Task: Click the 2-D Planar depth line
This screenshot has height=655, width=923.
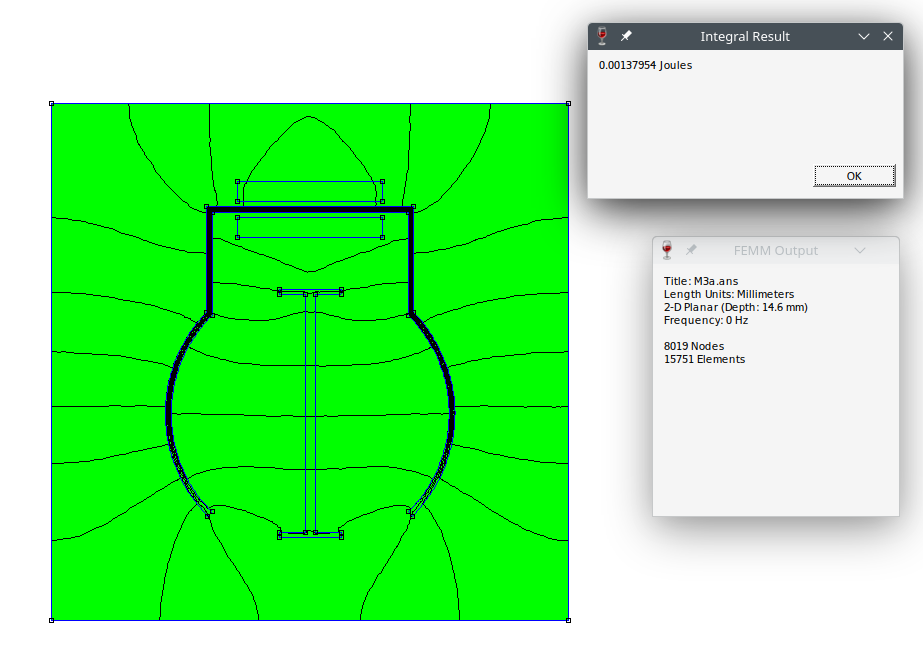Action: tap(736, 307)
